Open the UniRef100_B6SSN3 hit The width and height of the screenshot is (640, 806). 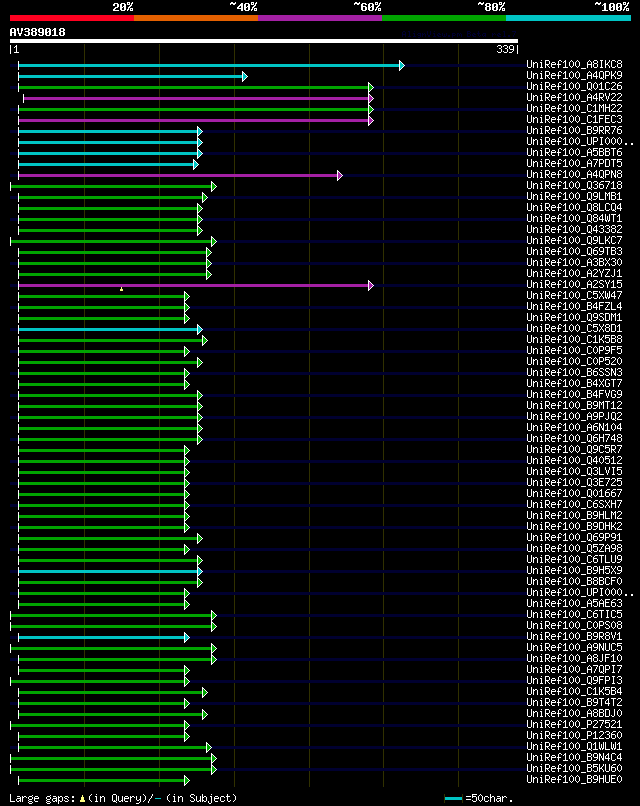(x=574, y=373)
